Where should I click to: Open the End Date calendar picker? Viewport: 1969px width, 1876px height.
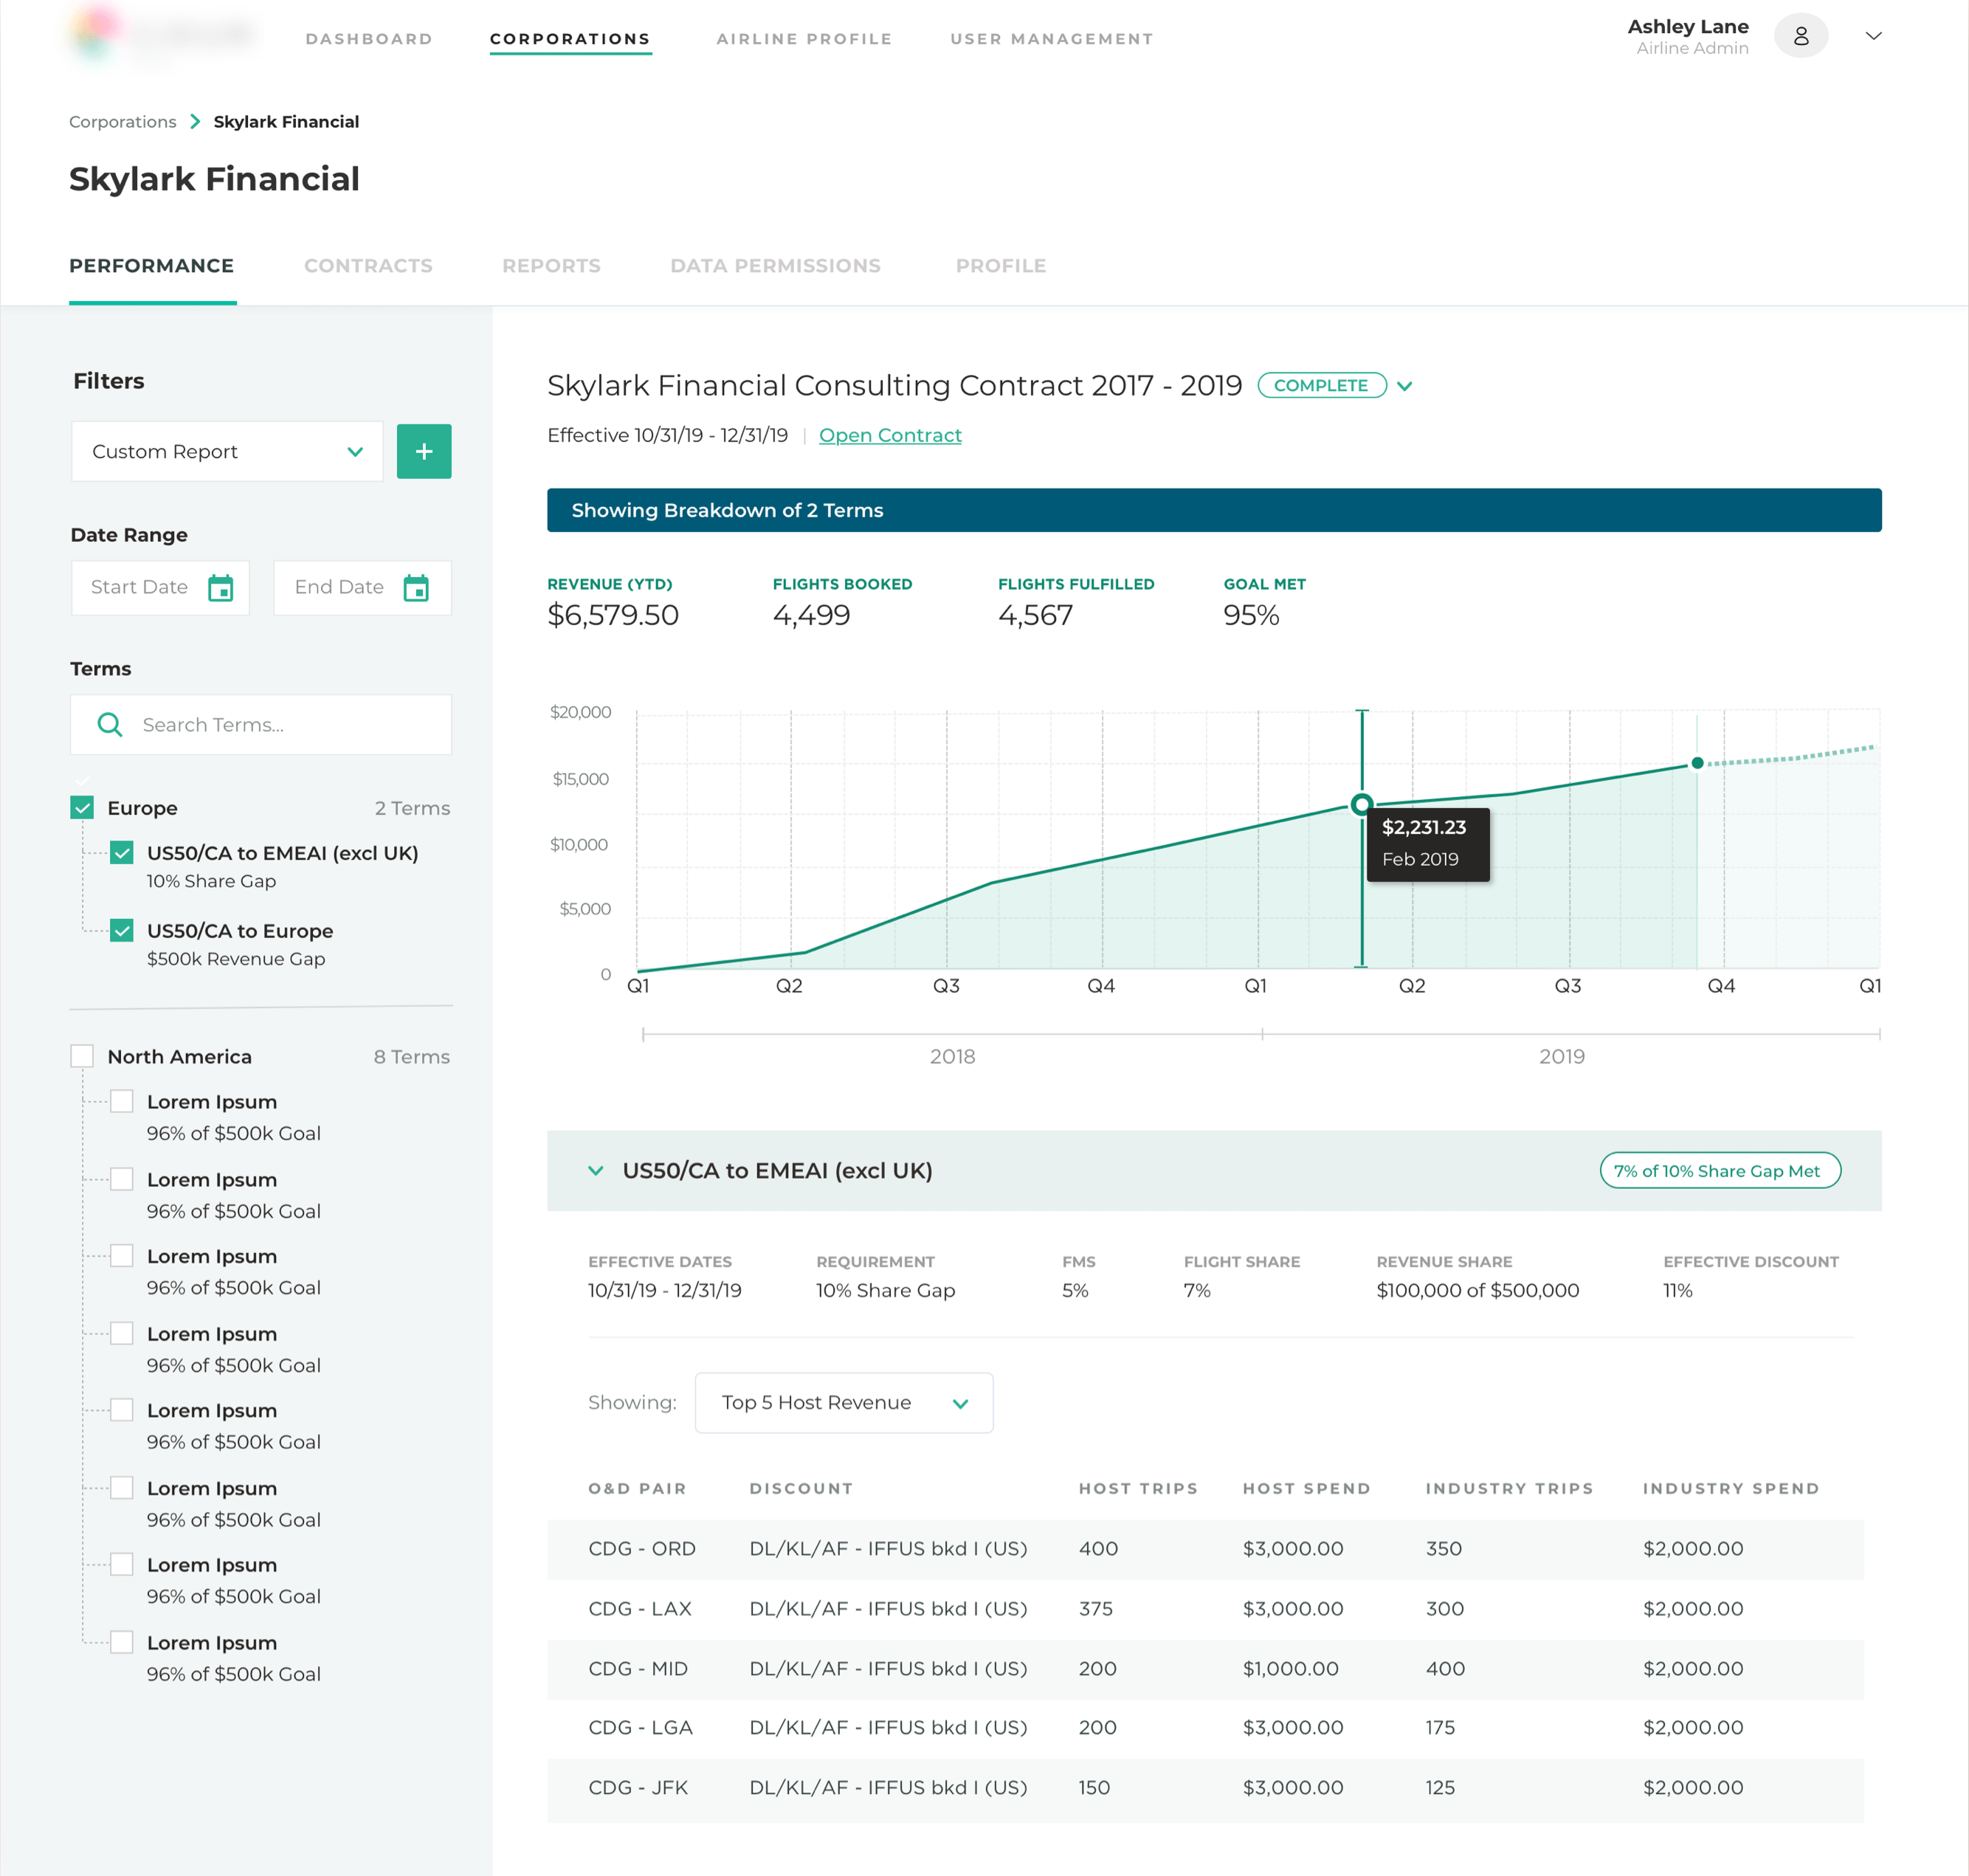click(x=417, y=588)
